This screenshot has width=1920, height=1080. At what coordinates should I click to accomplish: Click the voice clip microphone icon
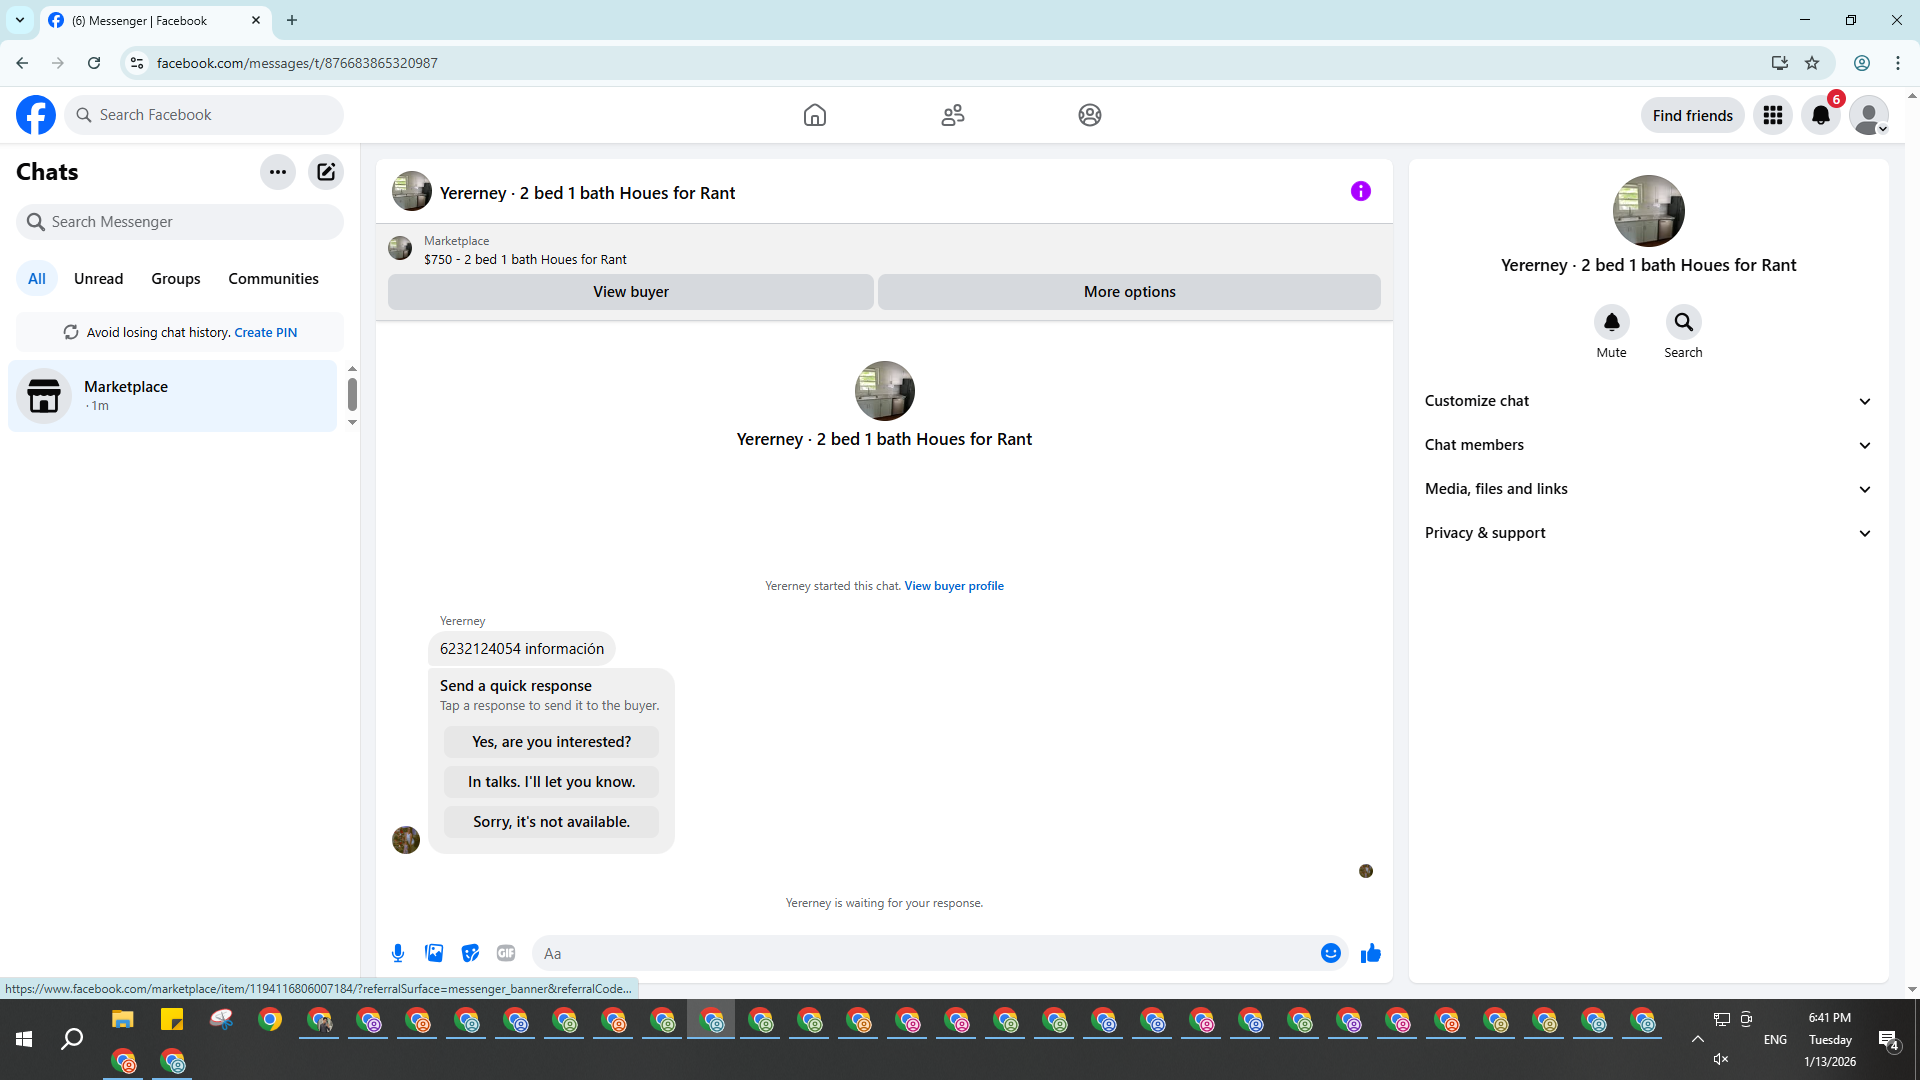(x=398, y=953)
